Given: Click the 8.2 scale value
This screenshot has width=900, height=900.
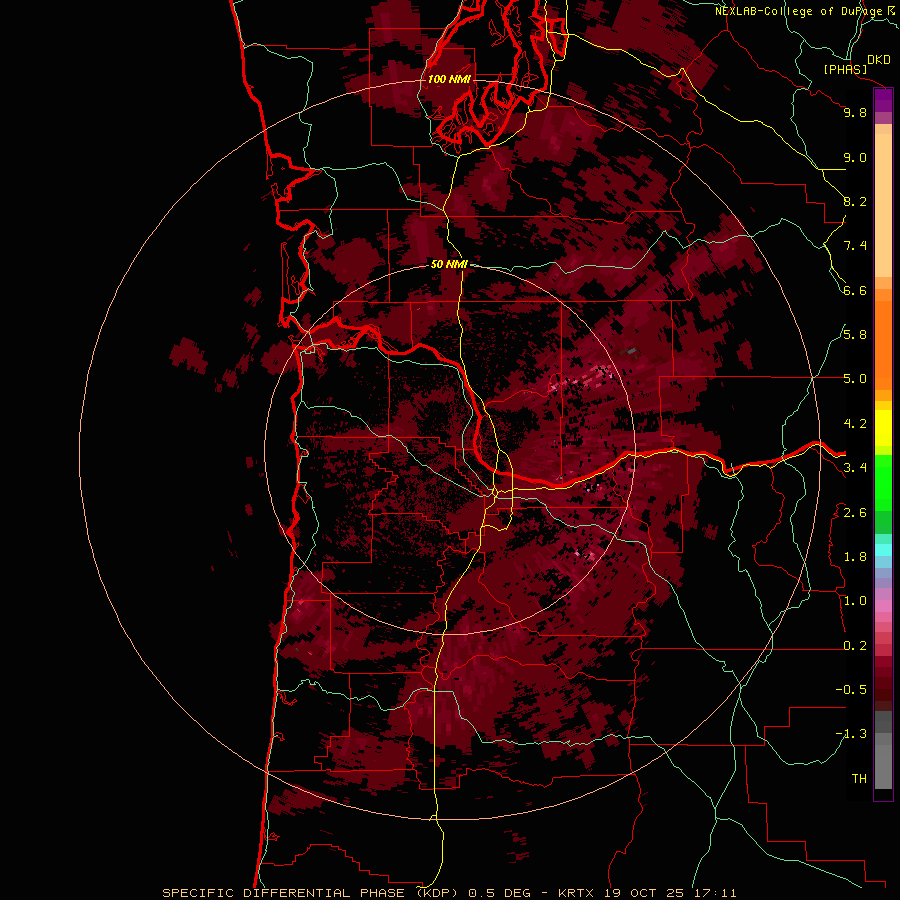Looking at the screenshot, I should click(x=855, y=201).
